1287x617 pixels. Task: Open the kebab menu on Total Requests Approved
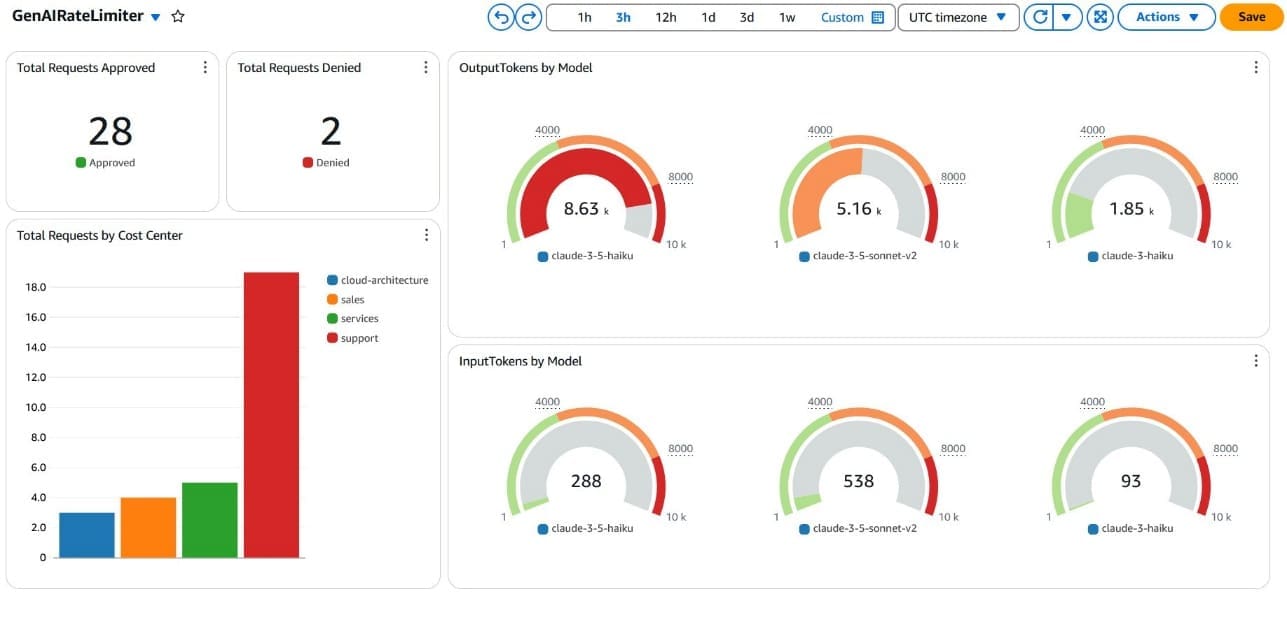click(205, 67)
